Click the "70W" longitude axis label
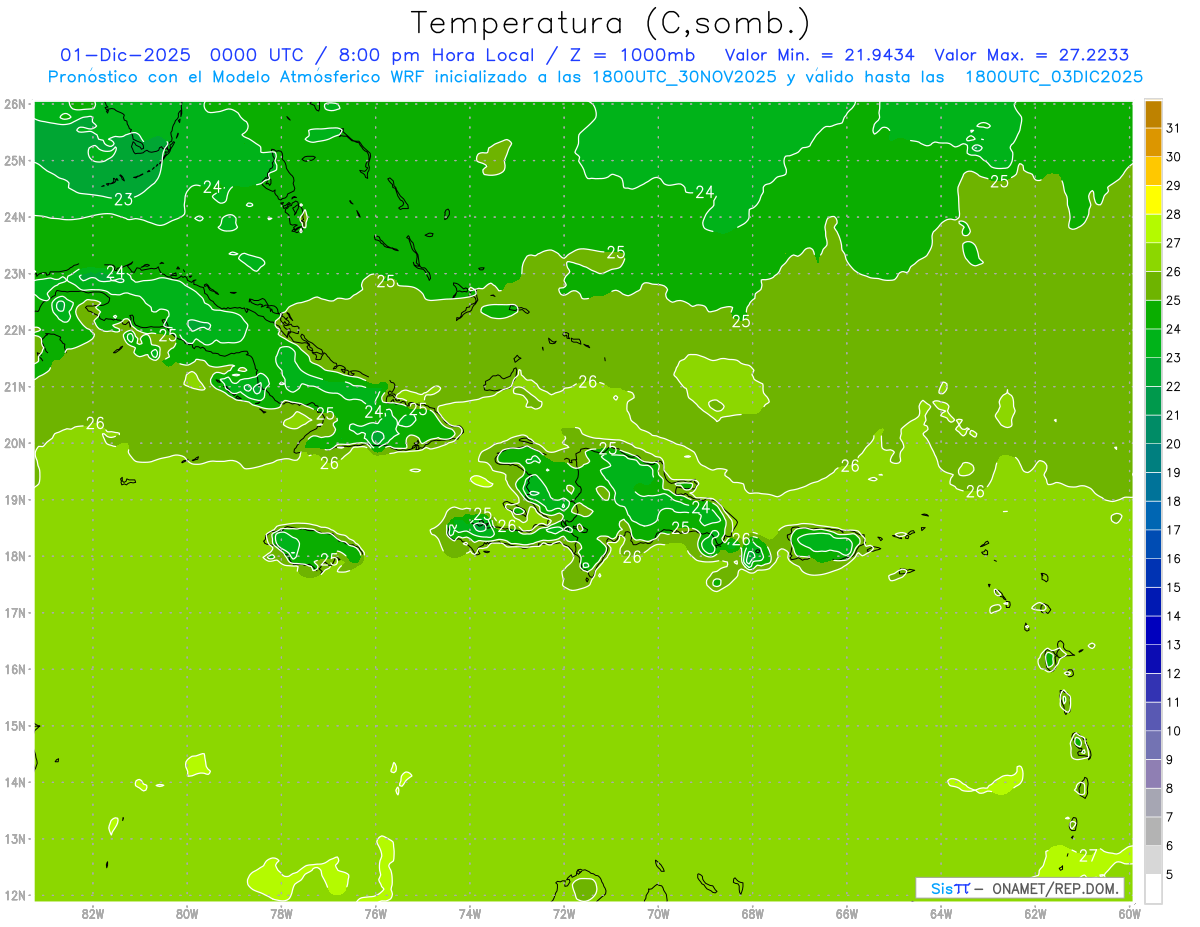The height and width of the screenshot is (927, 1200). coord(658,913)
